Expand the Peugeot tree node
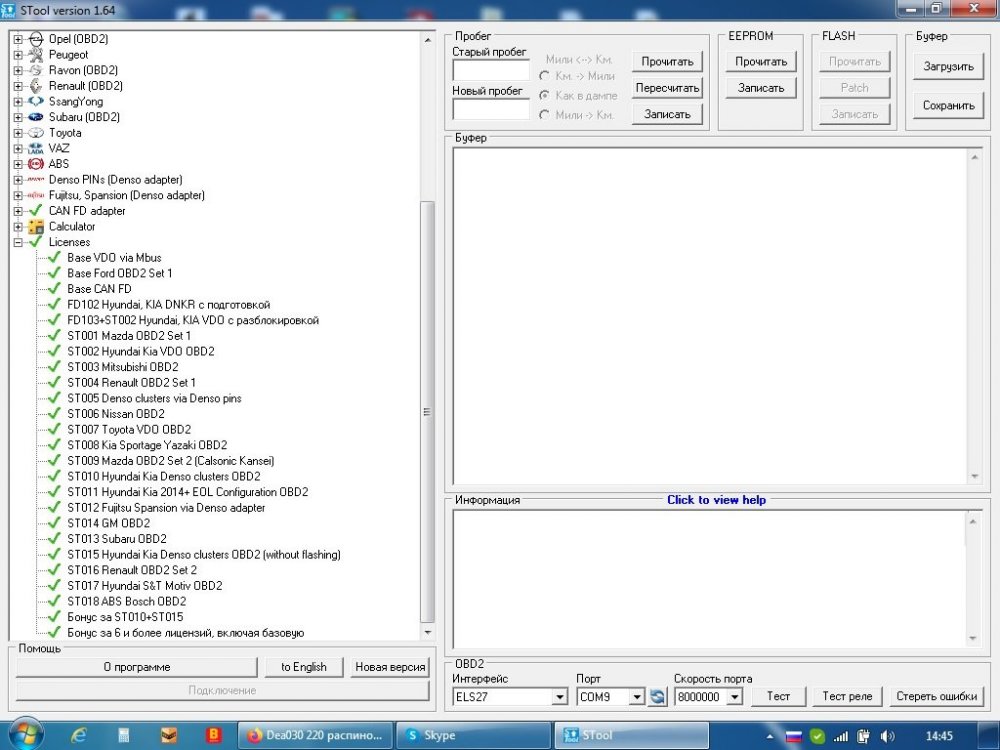Viewport: 1000px width, 750px height. 18,55
